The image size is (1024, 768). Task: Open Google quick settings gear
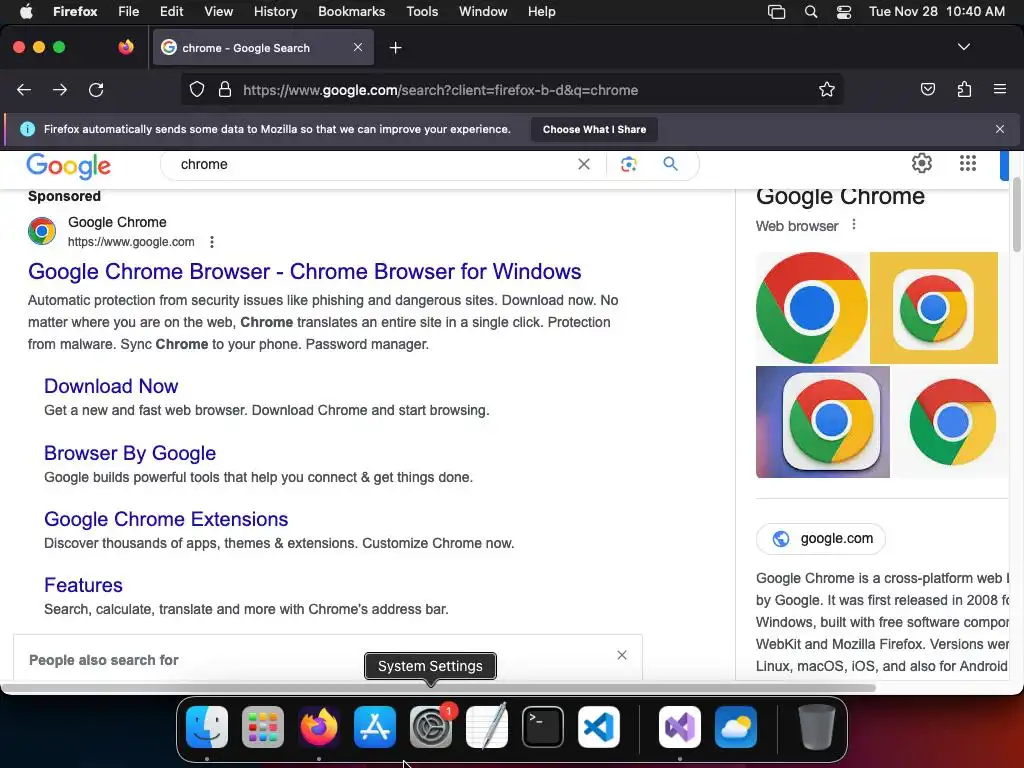[x=921, y=163]
